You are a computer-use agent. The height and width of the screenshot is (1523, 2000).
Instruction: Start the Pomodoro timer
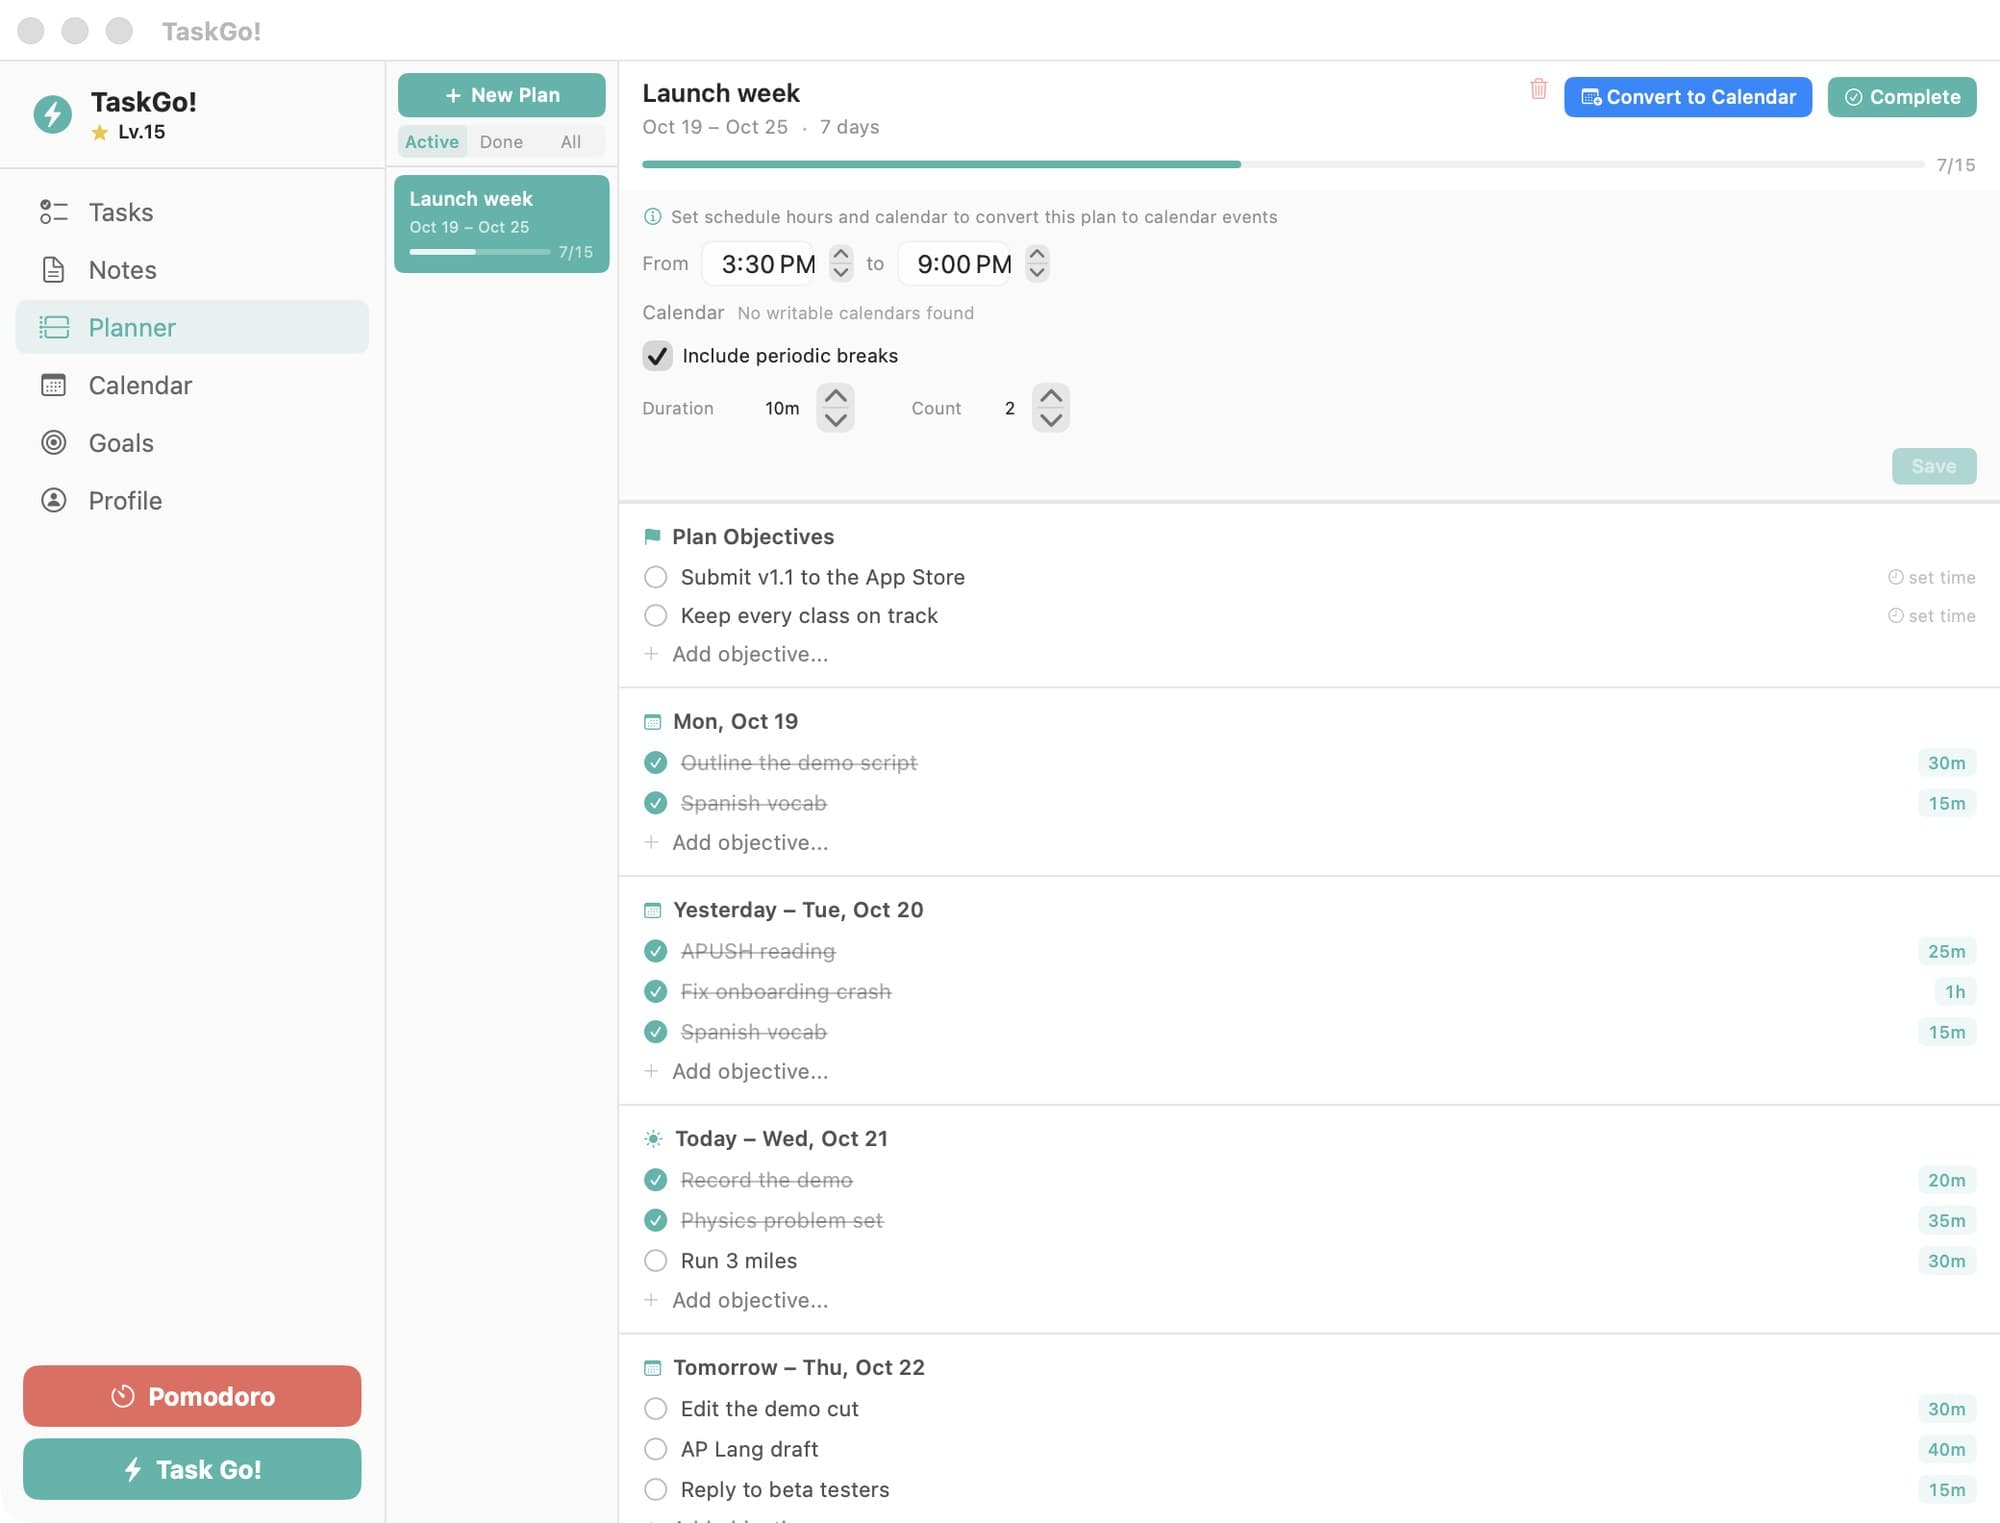click(x=192, y=1396)
